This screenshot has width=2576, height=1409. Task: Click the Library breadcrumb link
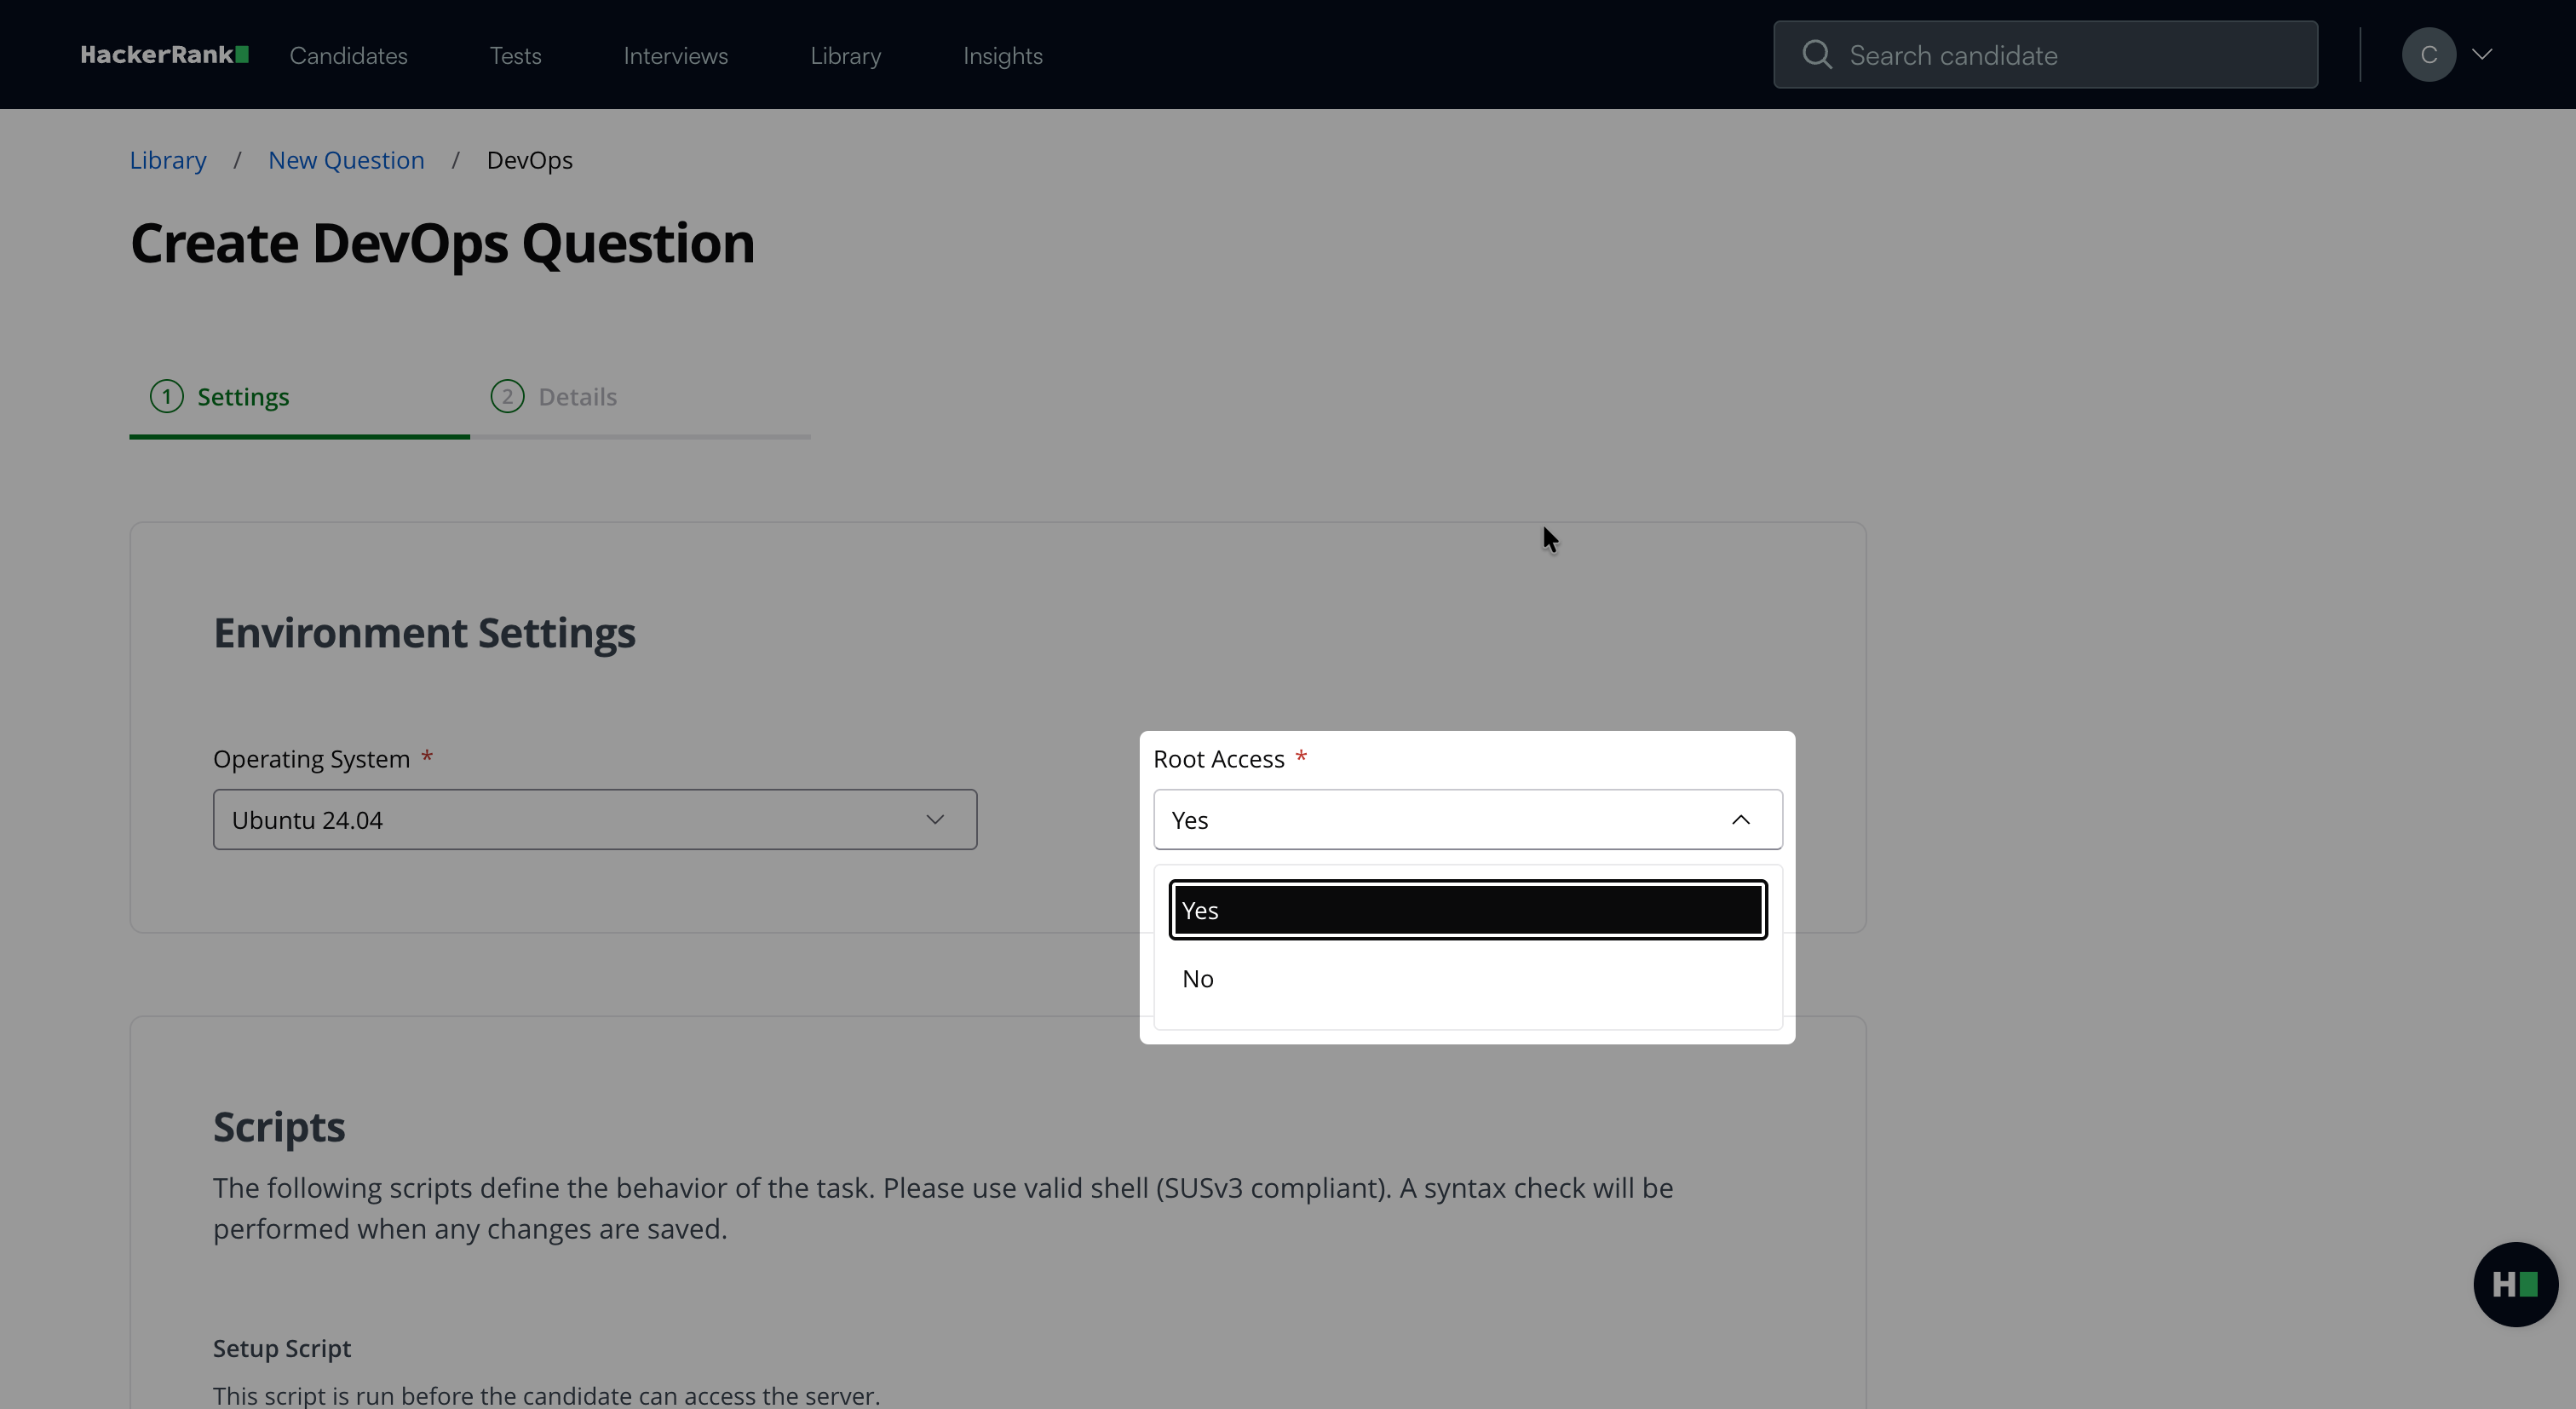coord(168,160)
